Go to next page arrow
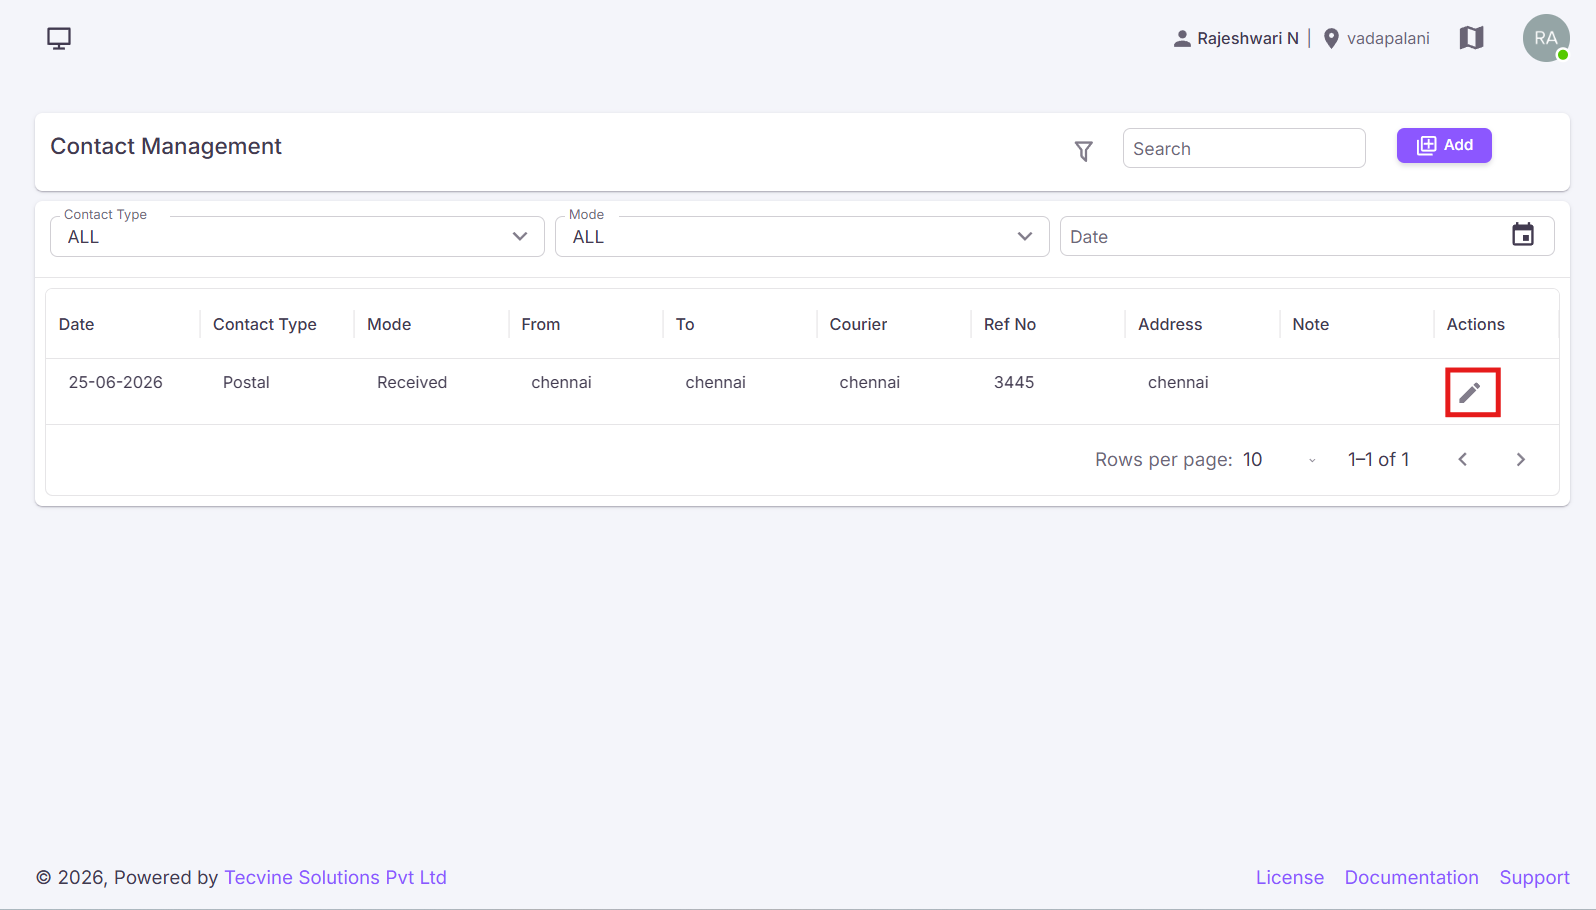 [1520, 460]
